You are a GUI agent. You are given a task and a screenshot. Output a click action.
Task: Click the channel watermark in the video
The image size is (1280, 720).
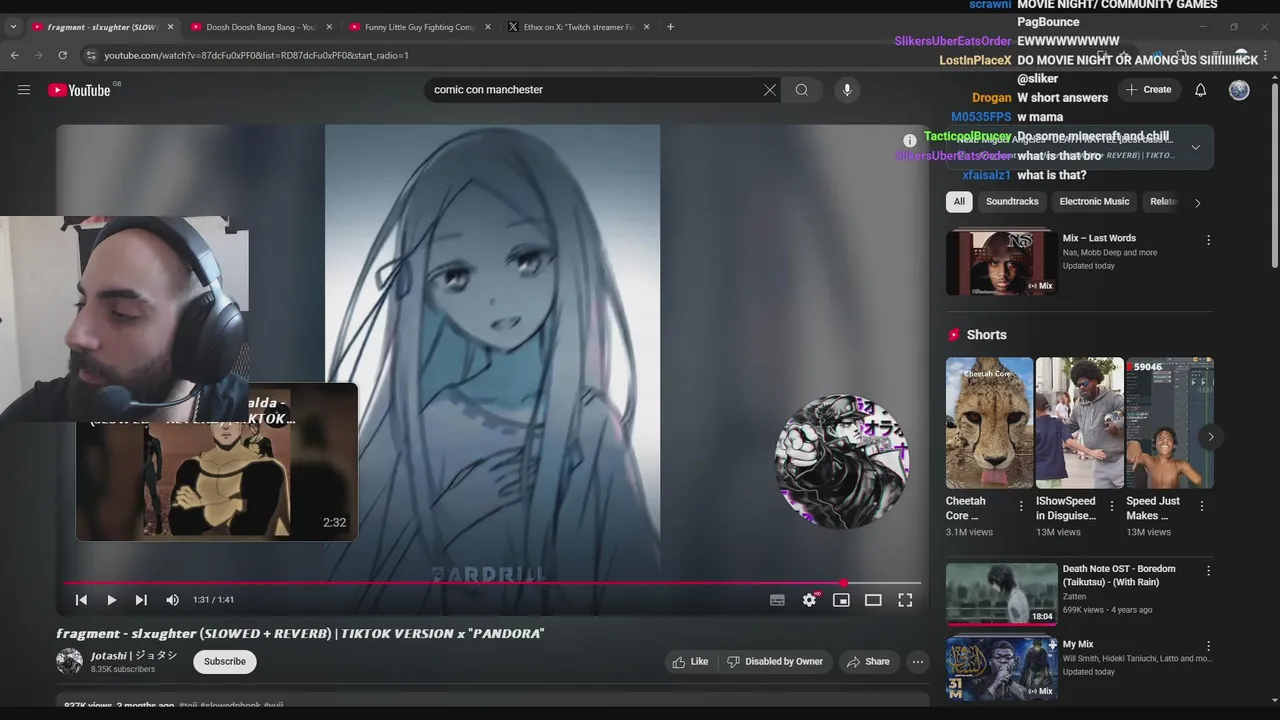[842, 461]
